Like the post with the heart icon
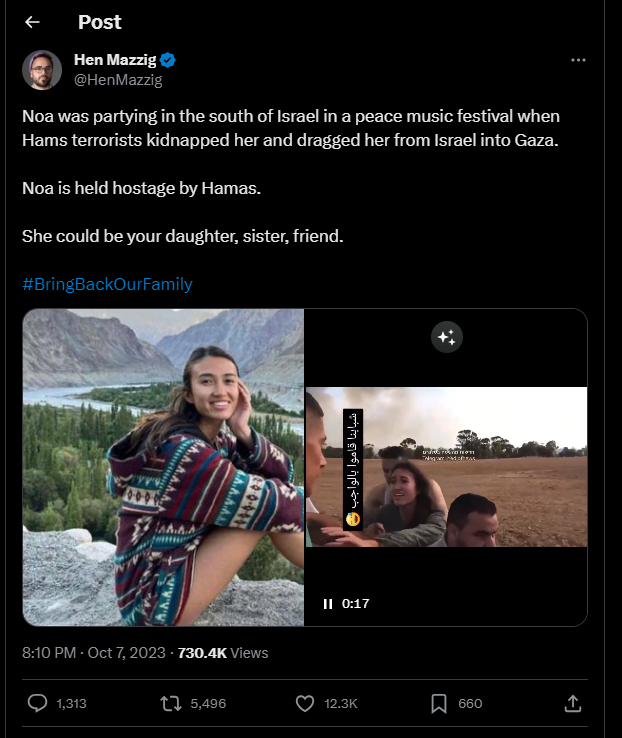The width and height of the screenshot is (622, 738). point(306,704)
